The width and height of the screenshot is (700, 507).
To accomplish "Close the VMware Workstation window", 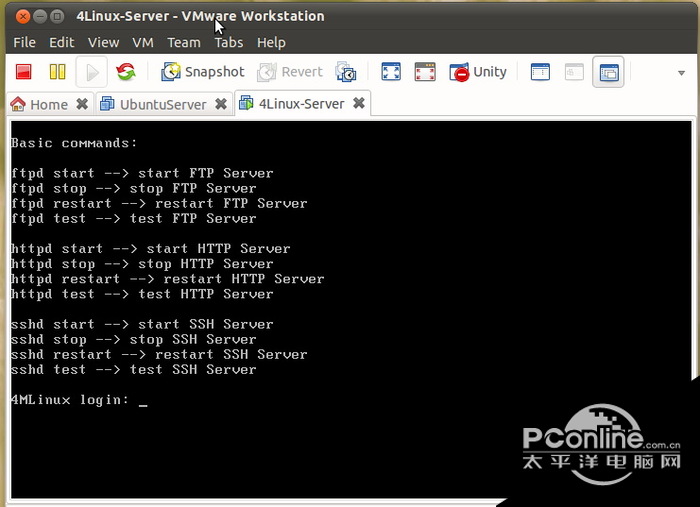I will [x=23, y=17].
